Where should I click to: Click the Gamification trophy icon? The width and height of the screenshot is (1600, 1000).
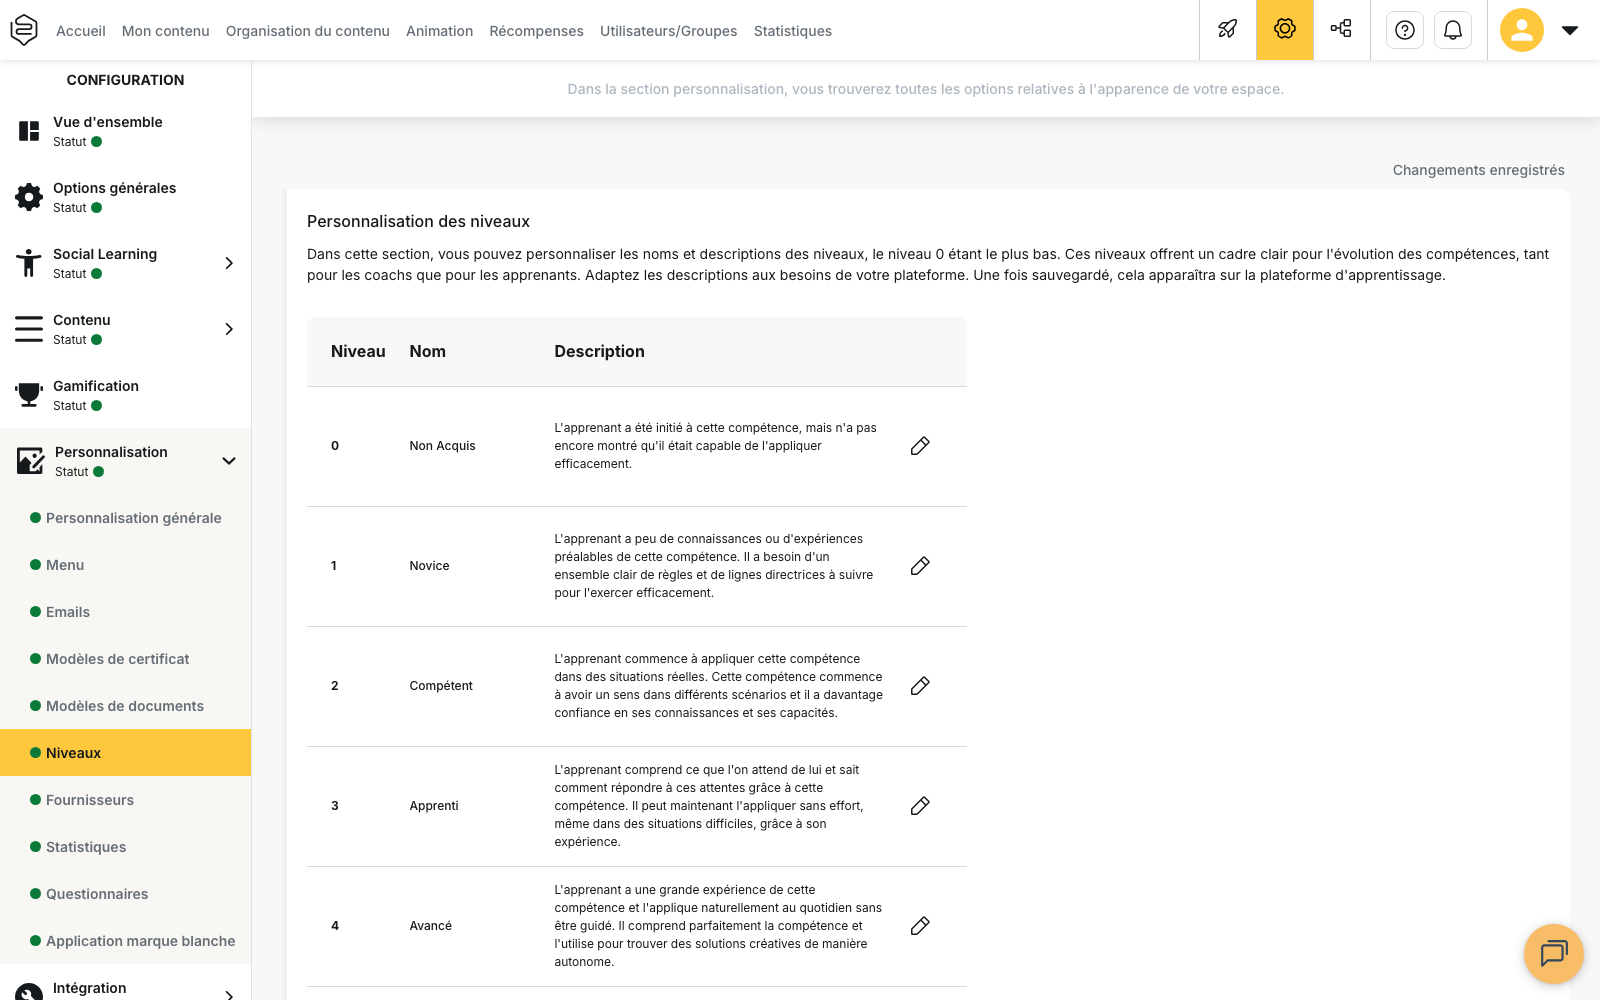pyautogui.click(x=29, y=395)
